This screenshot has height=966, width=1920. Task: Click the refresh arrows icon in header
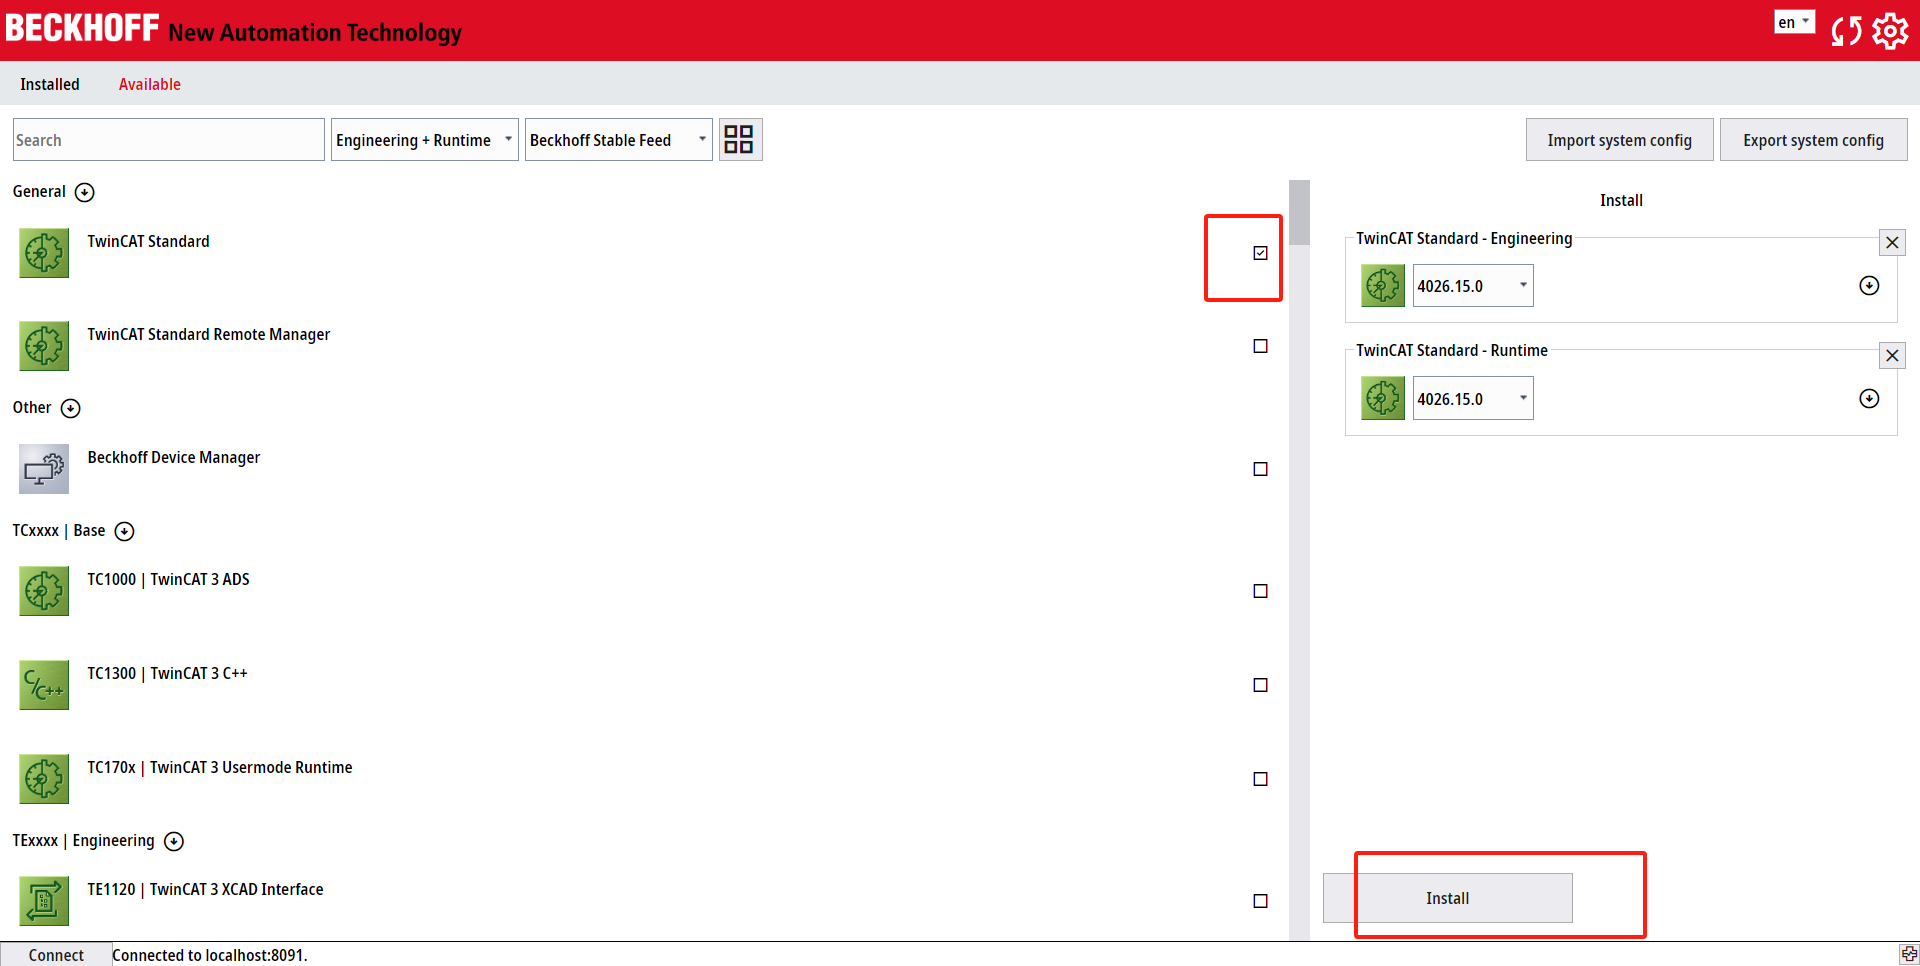click(1846, 30)
